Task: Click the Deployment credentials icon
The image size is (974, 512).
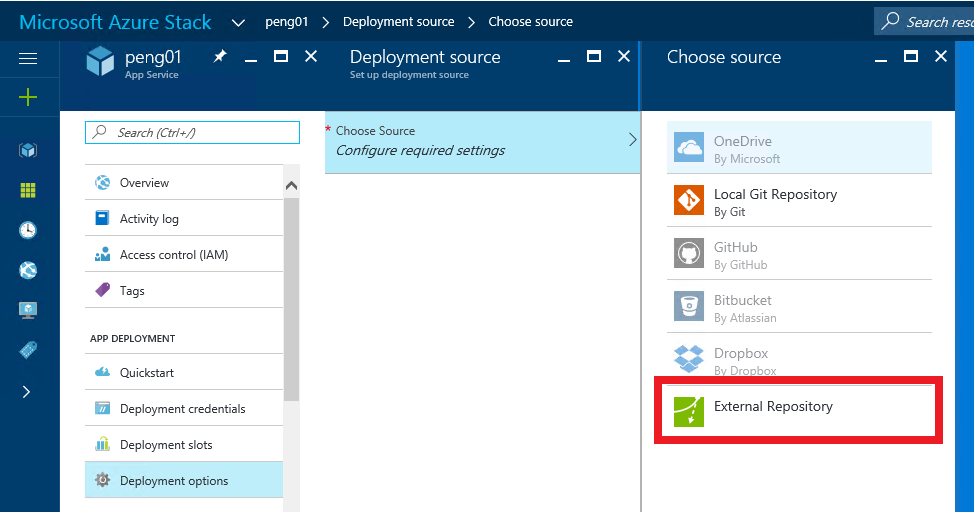Action: 102,408
